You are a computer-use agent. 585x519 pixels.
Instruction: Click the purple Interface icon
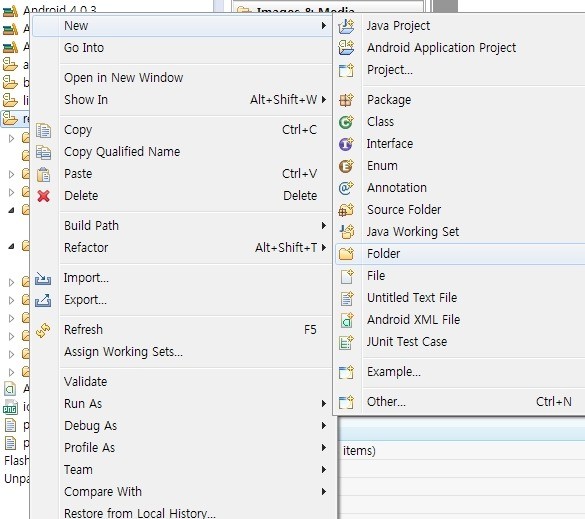(346, 144)
